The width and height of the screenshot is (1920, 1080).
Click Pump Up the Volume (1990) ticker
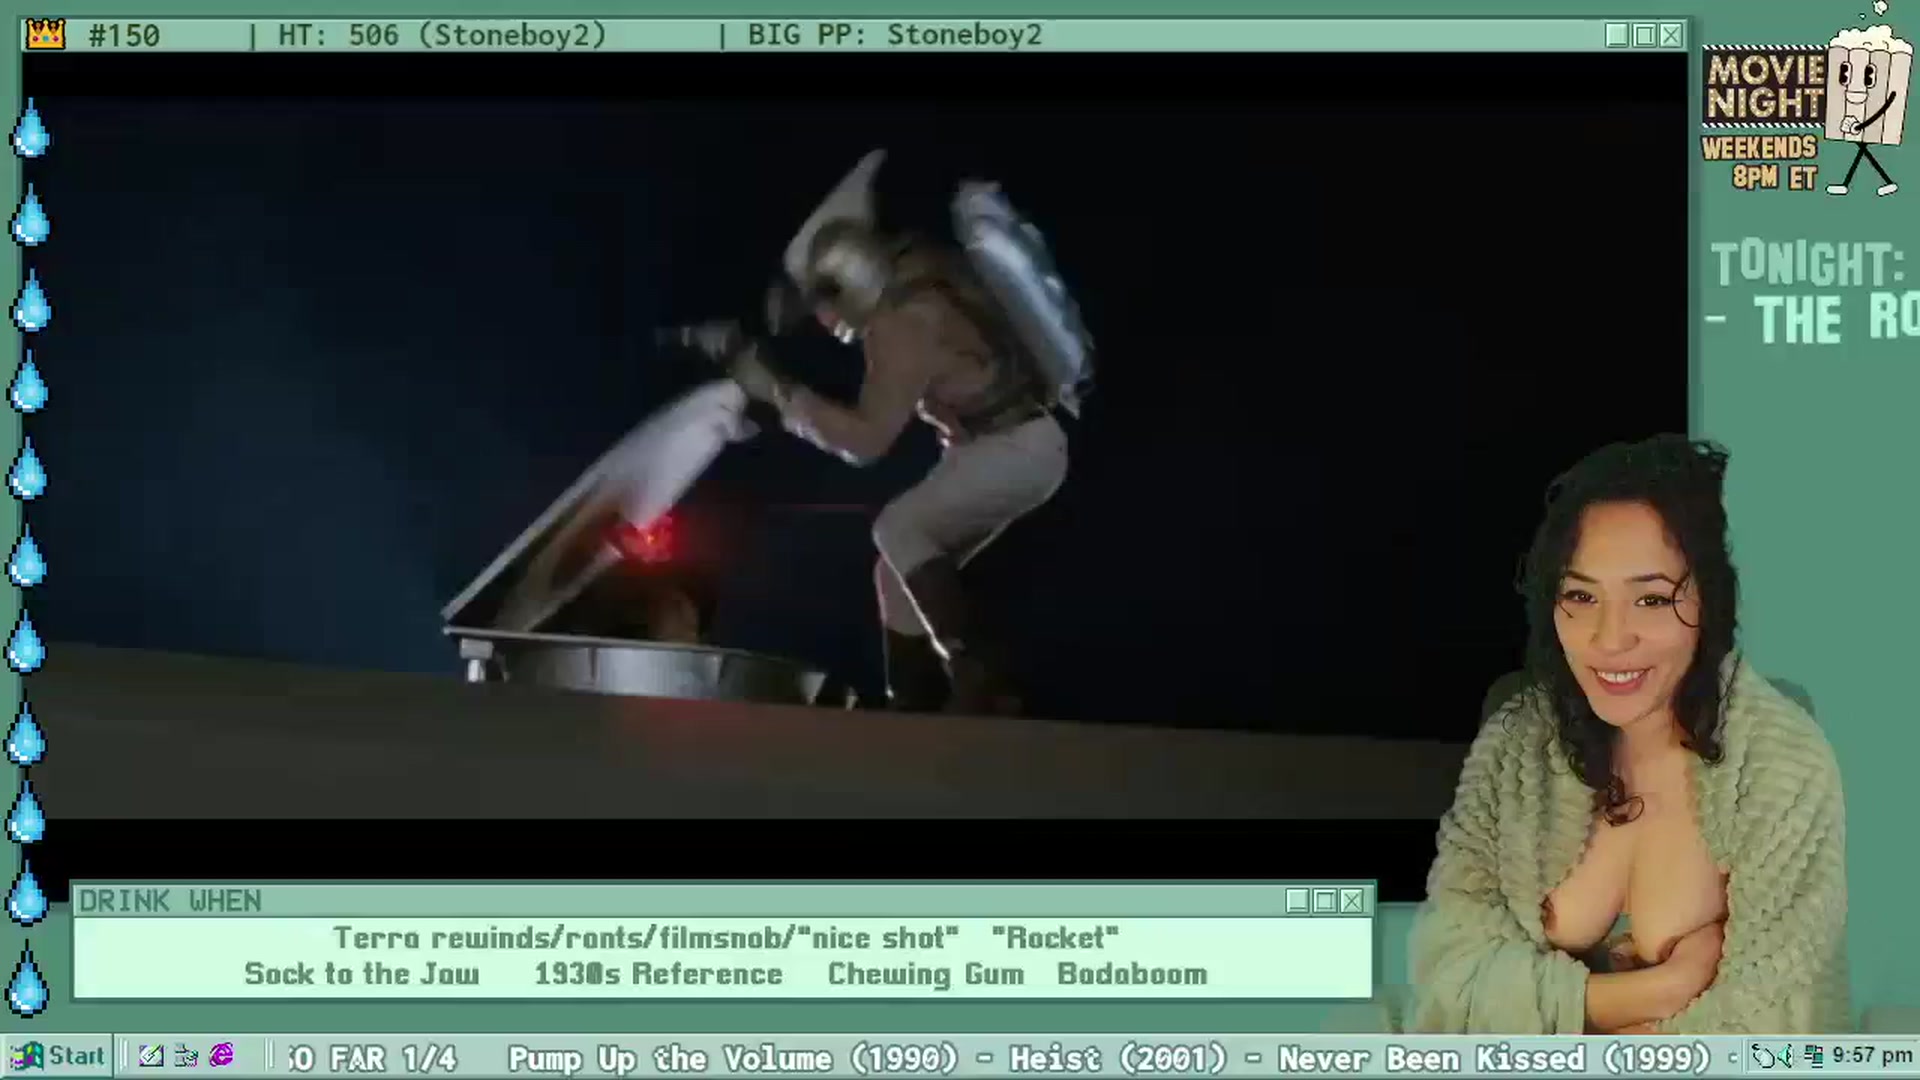[x=733, y=1058]
